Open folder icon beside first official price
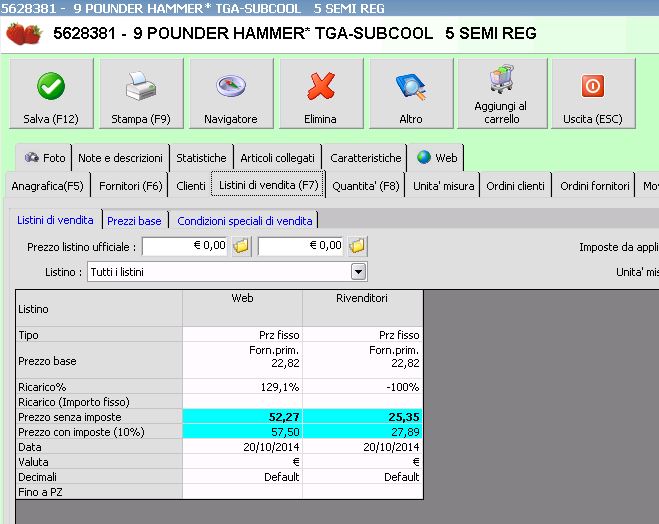659x524 pixels. point(241,246)
